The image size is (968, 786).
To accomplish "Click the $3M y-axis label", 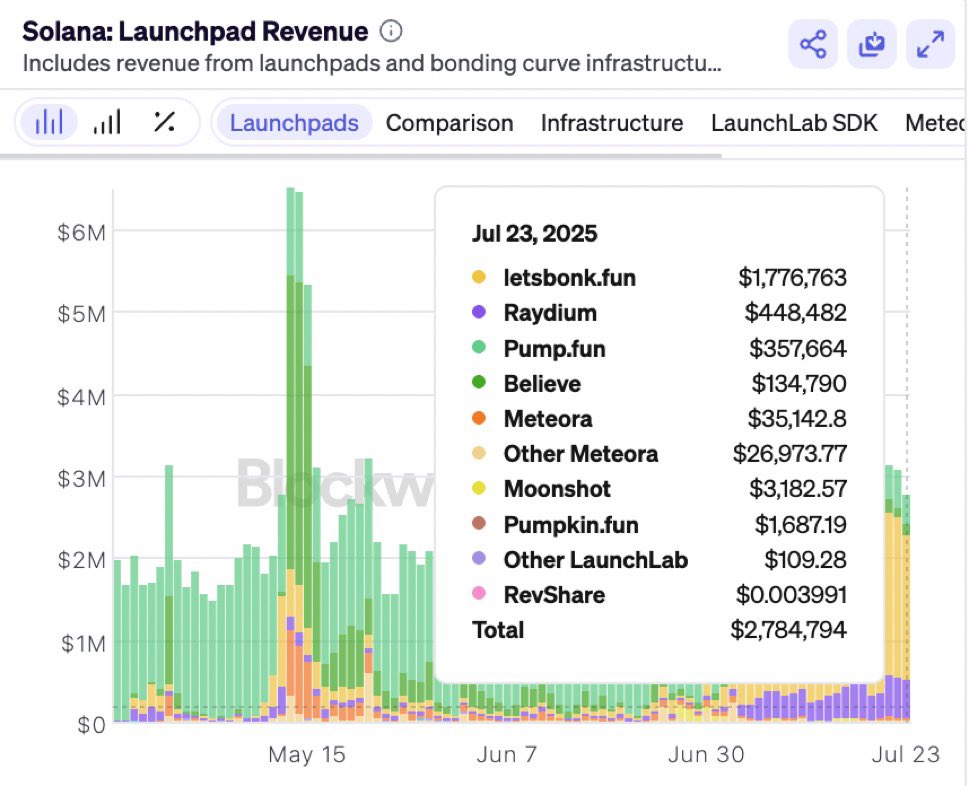I will 81,479.
